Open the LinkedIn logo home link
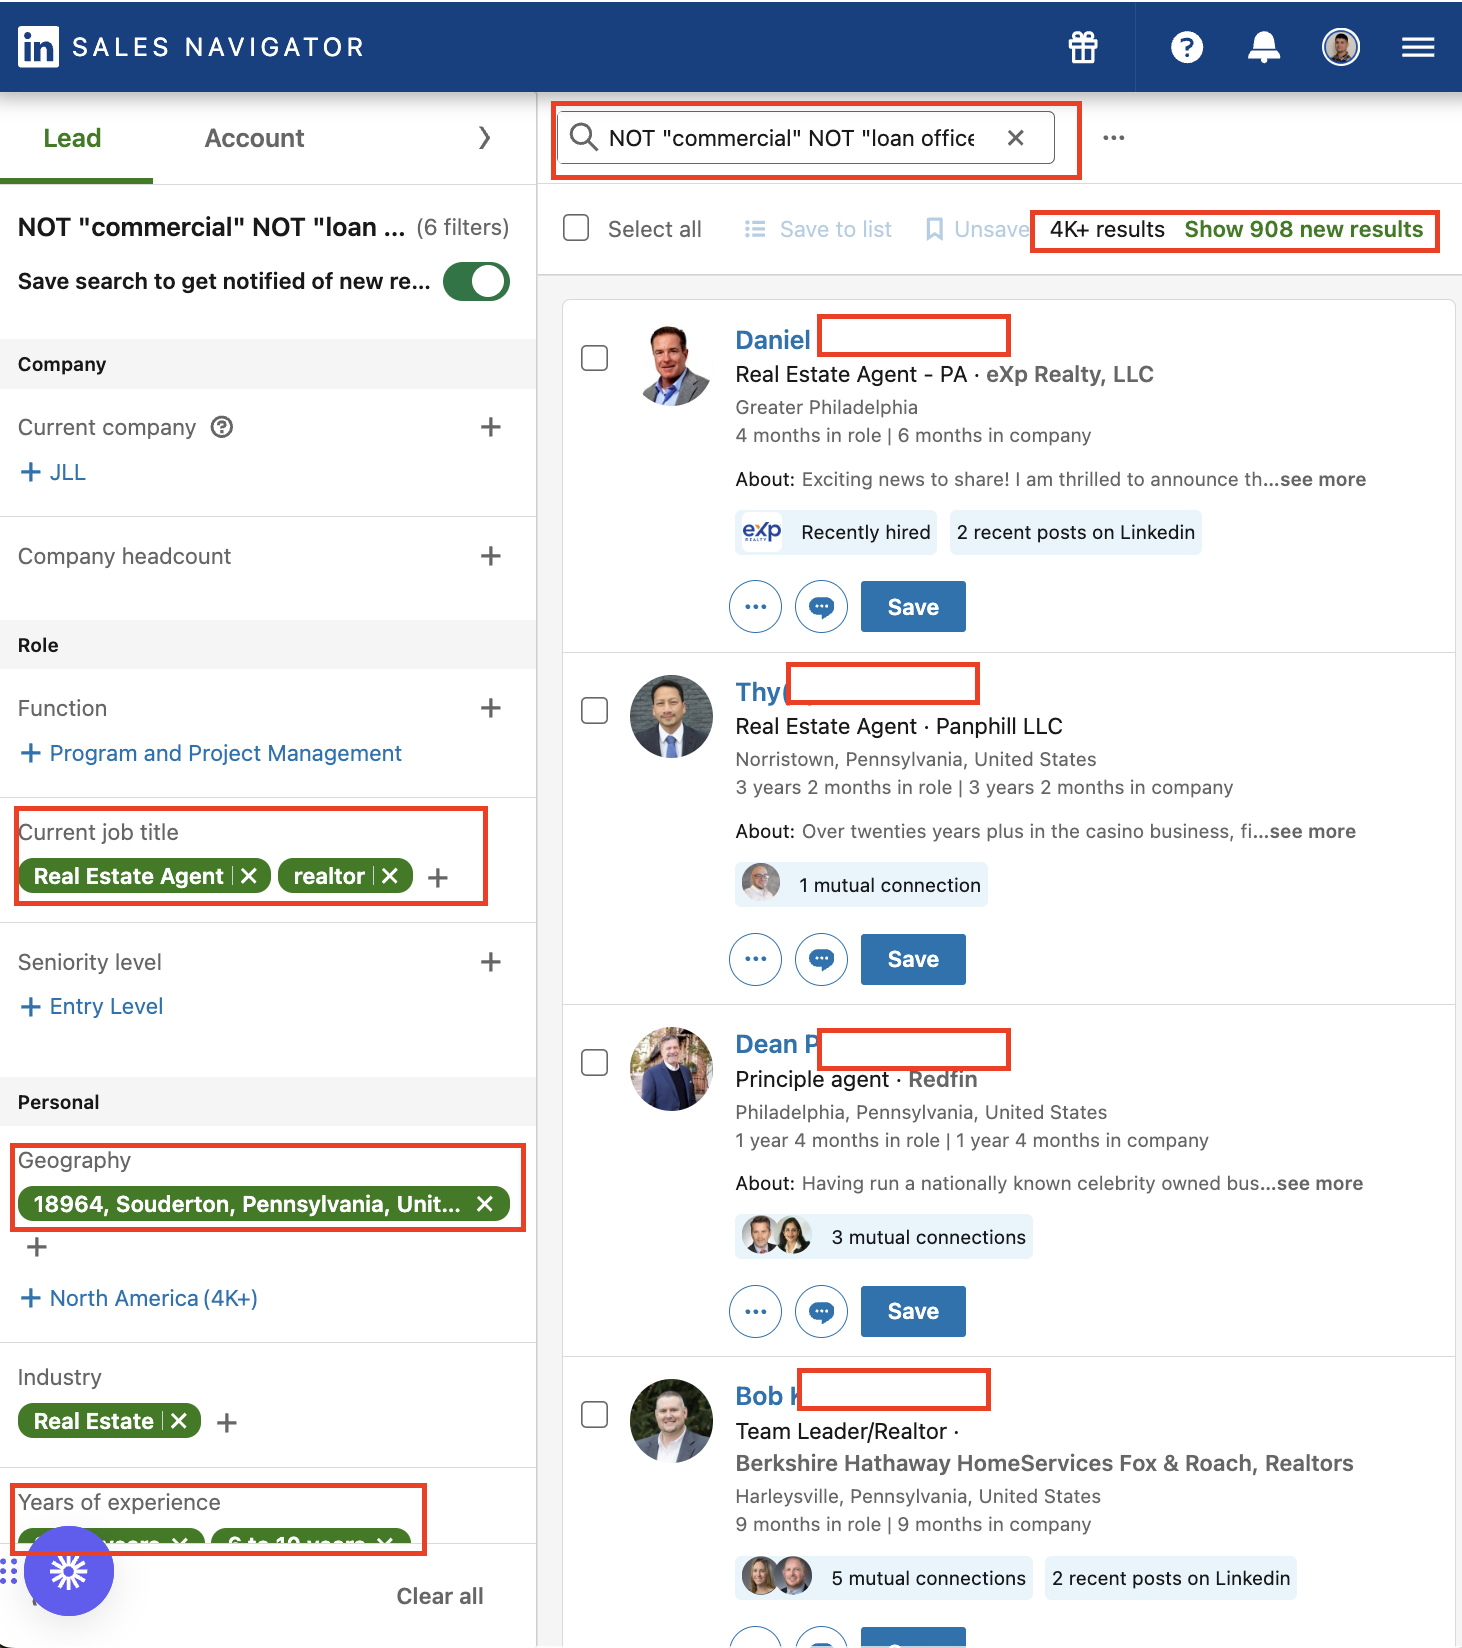 [39, 47]
